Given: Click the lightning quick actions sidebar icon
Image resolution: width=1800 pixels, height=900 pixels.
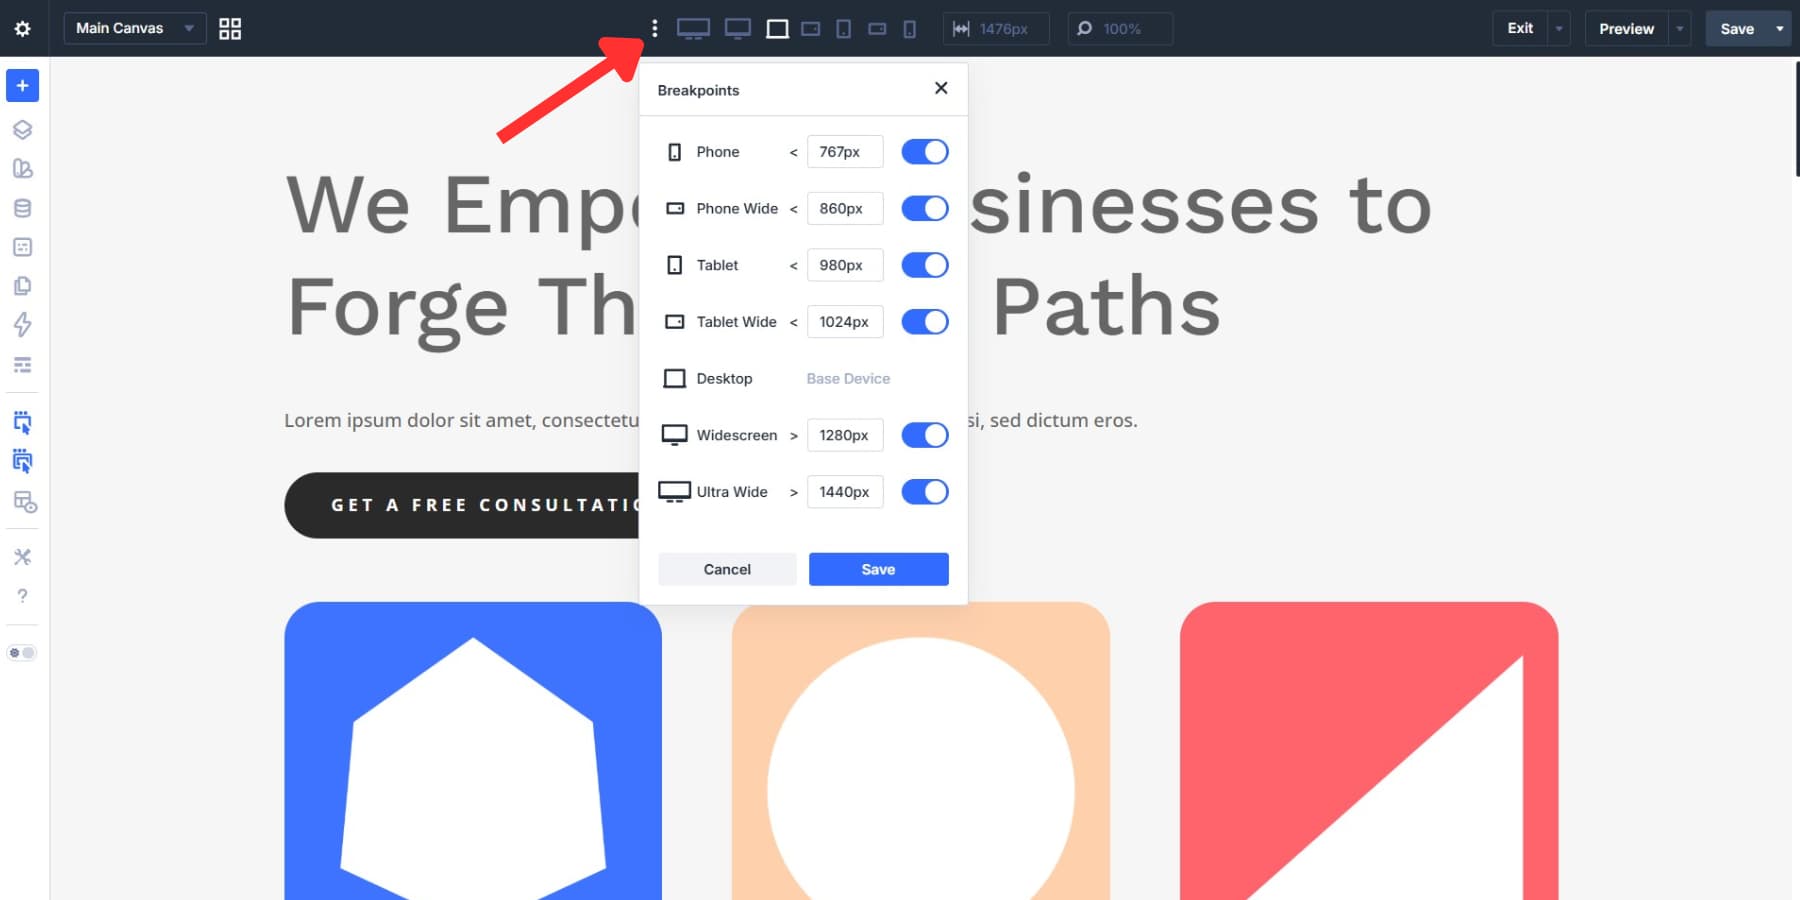Looking at the screenshot, I should pos(22,326).
